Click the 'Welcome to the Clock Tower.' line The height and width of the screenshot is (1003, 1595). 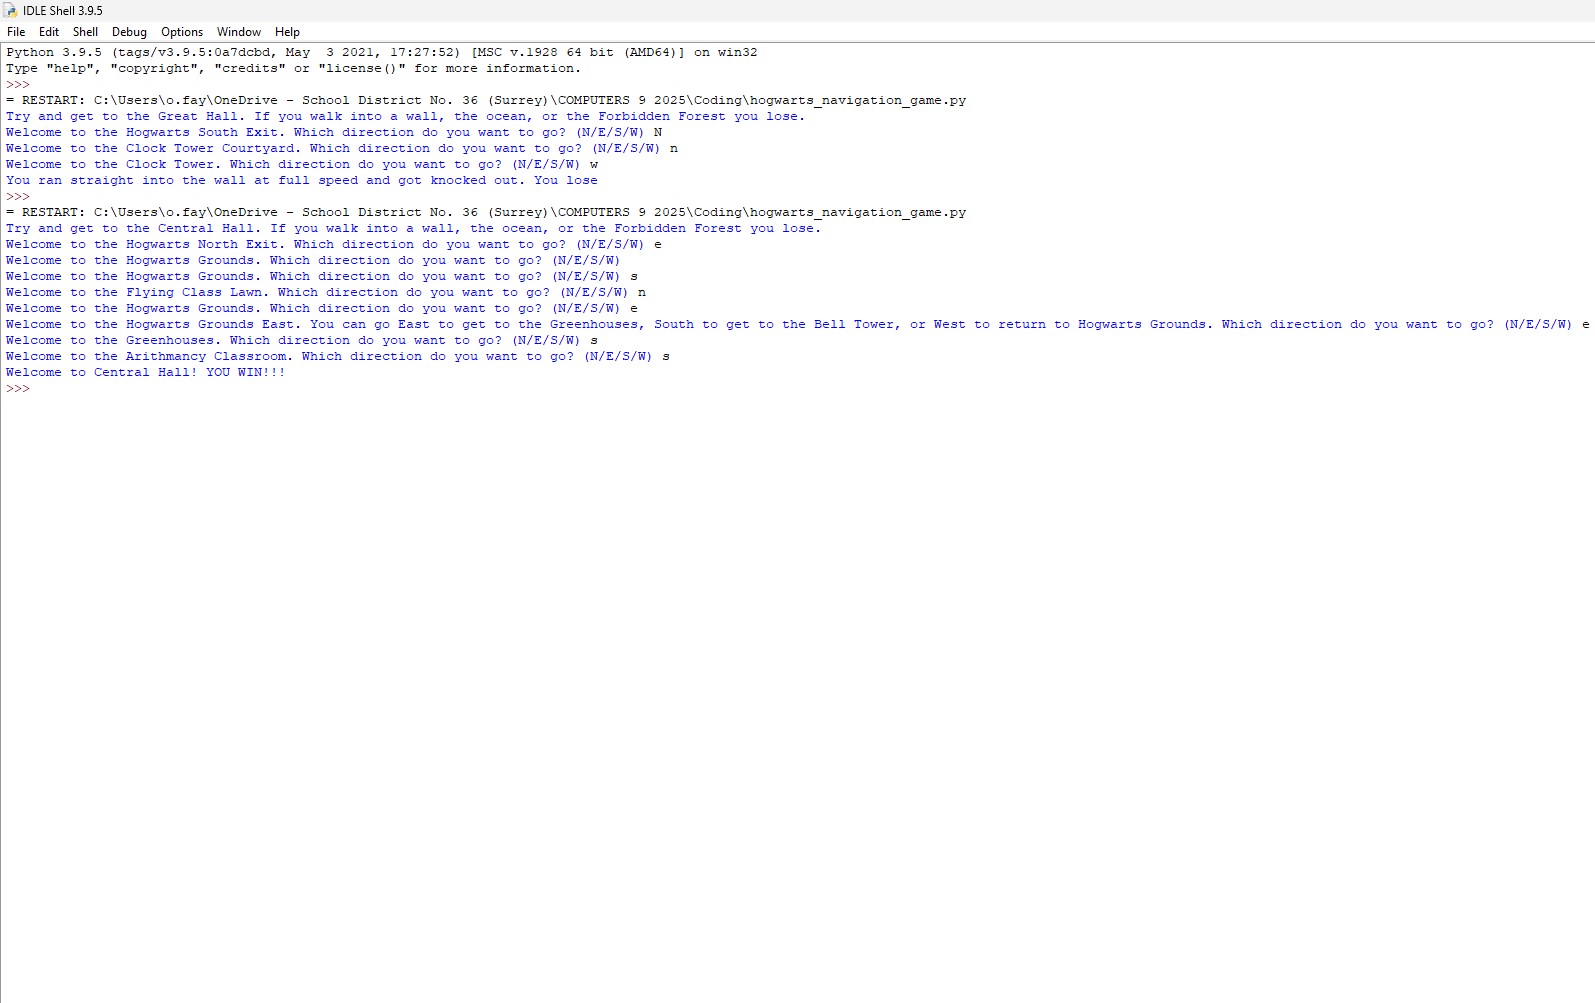(x=302, y=164)
